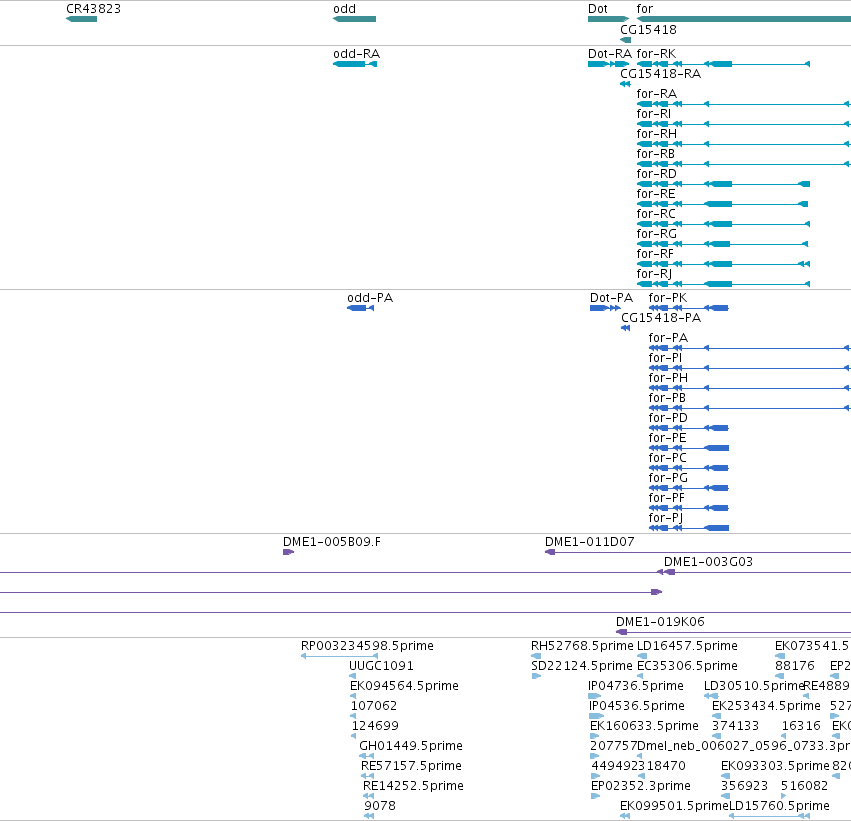The width and height of the screenshot is (851, 821).
Task: Click the for-RC transcript
Action: [x=723, y=224]
